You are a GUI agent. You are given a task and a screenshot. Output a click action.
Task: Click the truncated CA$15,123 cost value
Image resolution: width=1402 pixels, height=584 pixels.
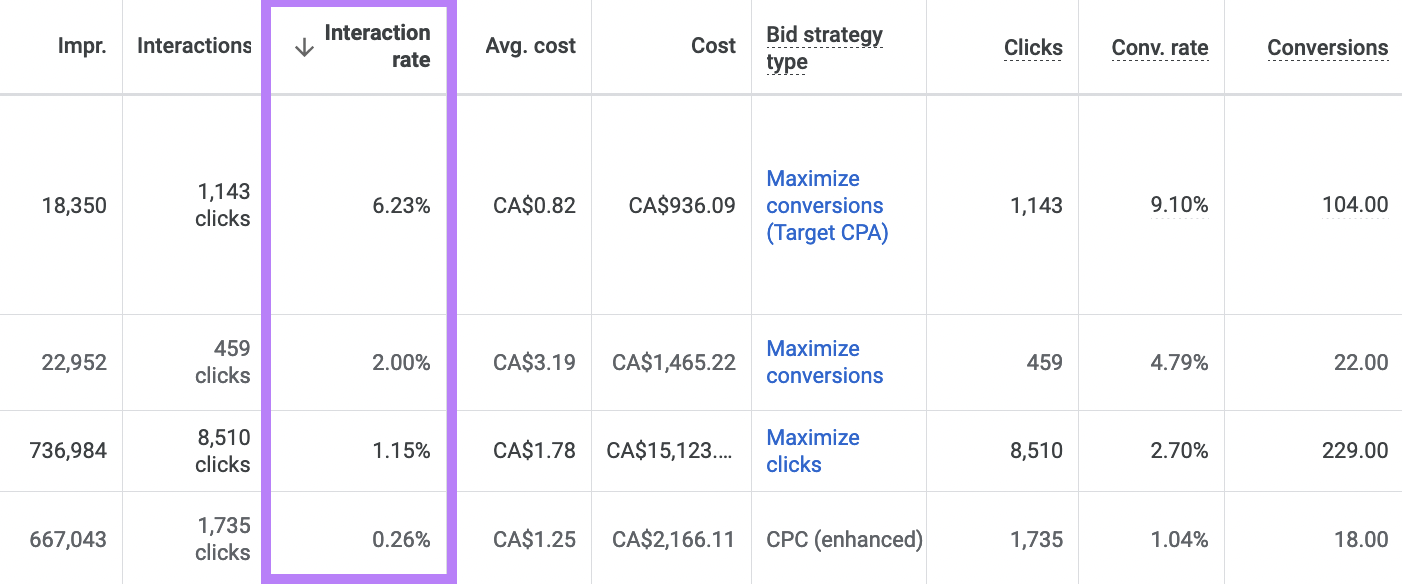[x=671, y=451]
